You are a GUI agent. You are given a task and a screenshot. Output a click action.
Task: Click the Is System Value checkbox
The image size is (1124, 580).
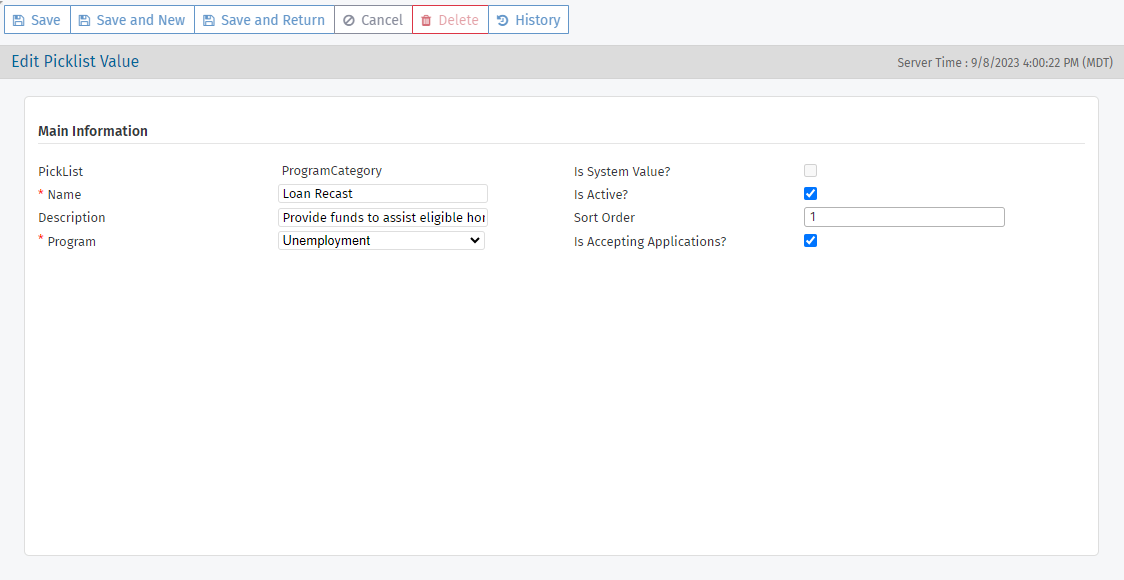[810, 170]
